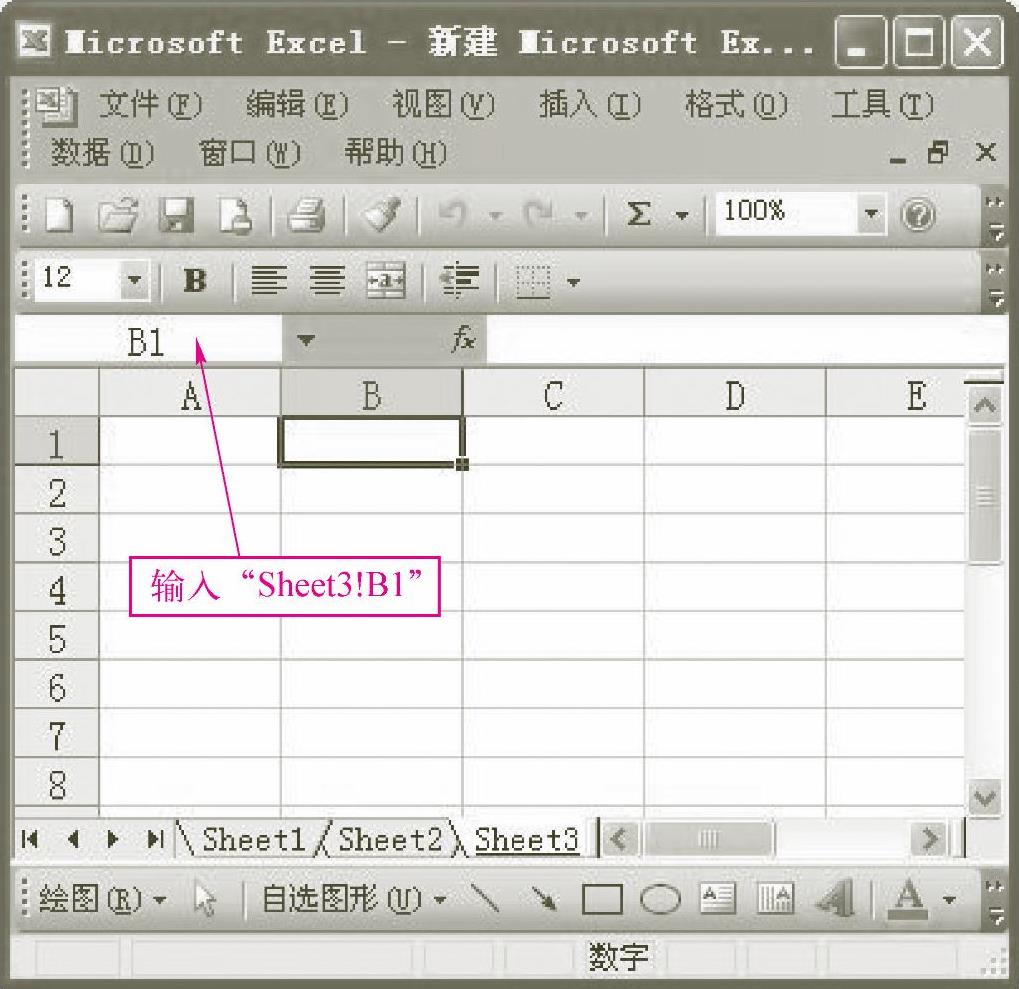Open the 格式(O) menu
Viewport: 1019px width, 989px height.
[736, 105]
